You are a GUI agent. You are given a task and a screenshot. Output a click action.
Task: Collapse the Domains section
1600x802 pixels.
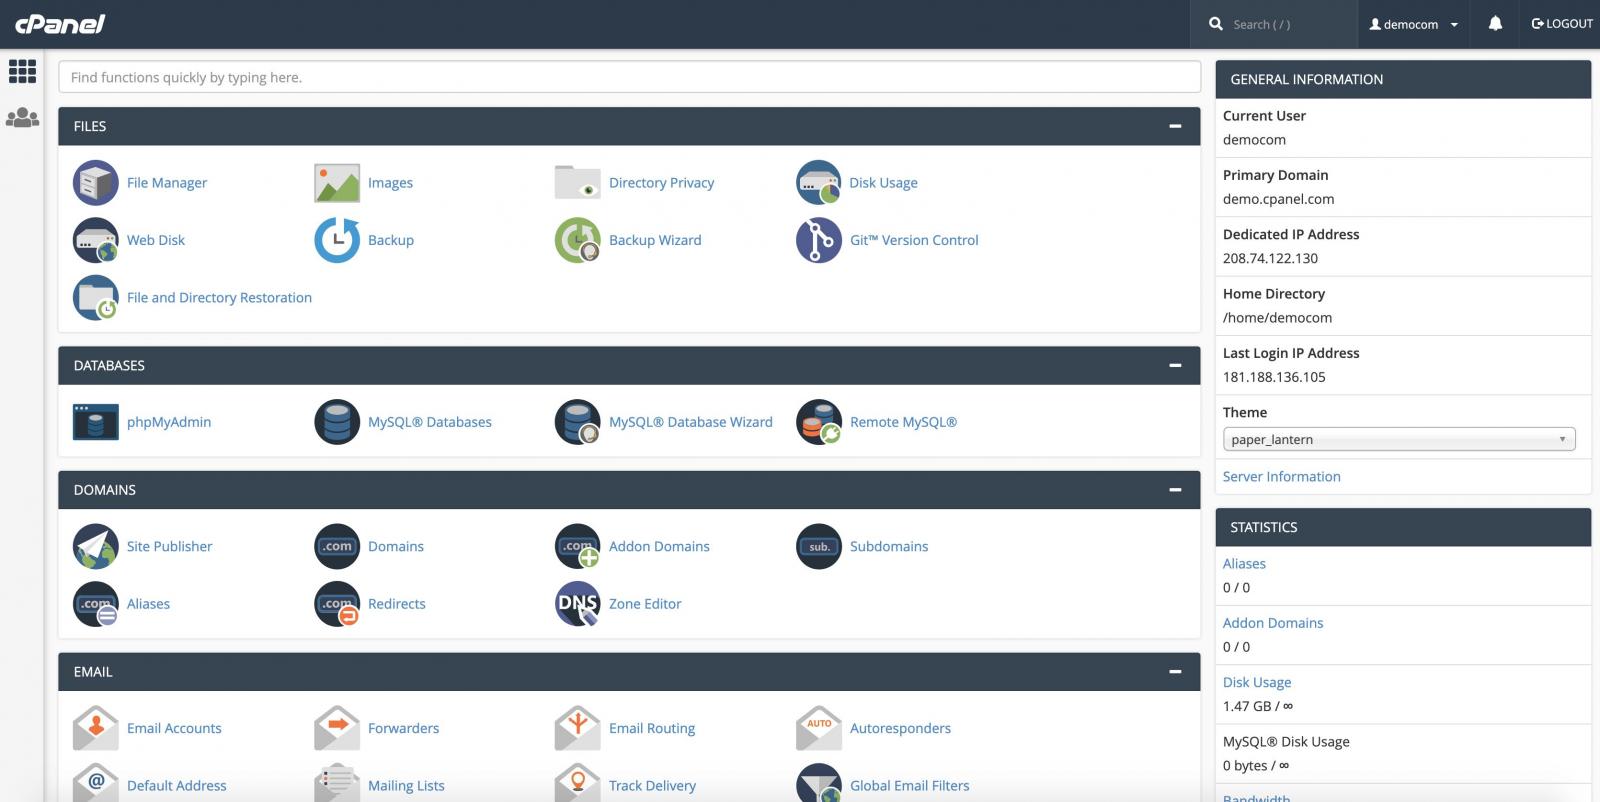(x=1175, y=490)
